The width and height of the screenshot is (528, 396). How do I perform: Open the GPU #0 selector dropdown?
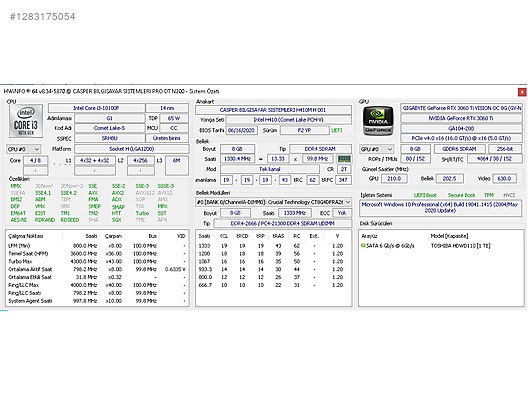376,149
